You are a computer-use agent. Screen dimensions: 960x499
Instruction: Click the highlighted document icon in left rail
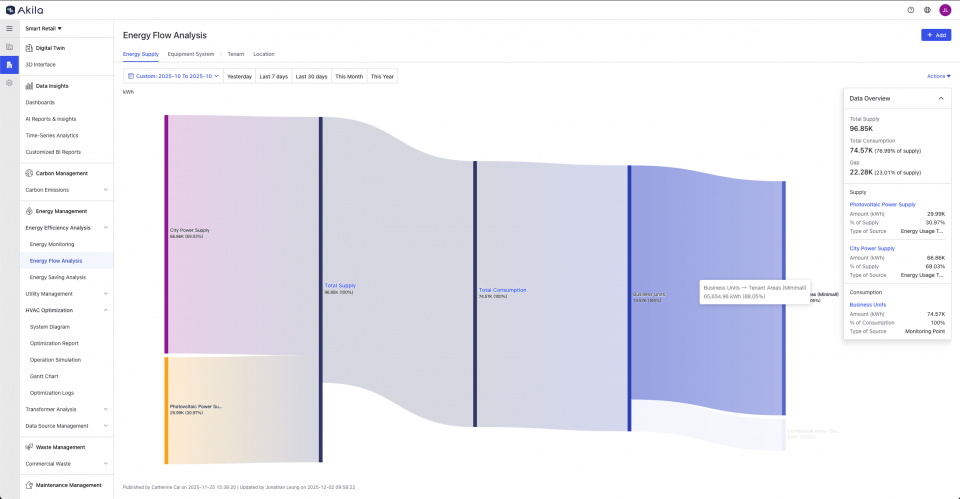tap(9, 65)
